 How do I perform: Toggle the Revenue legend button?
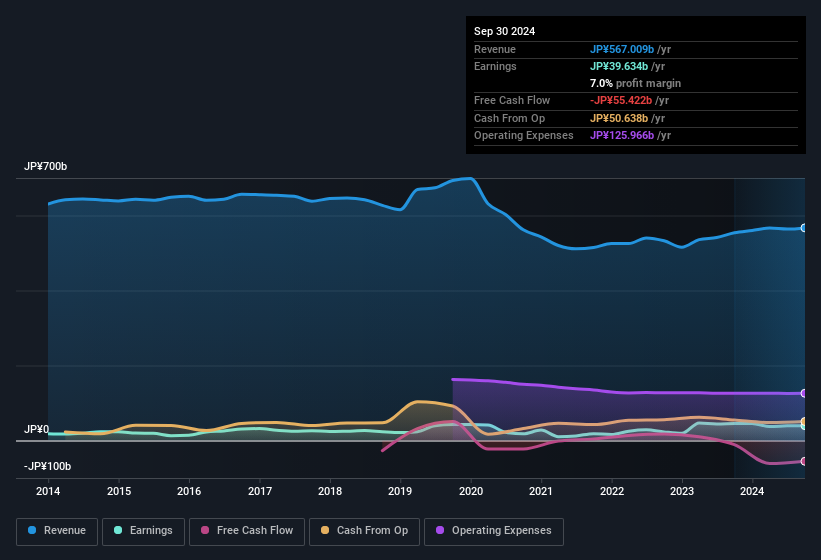(57, 530)
